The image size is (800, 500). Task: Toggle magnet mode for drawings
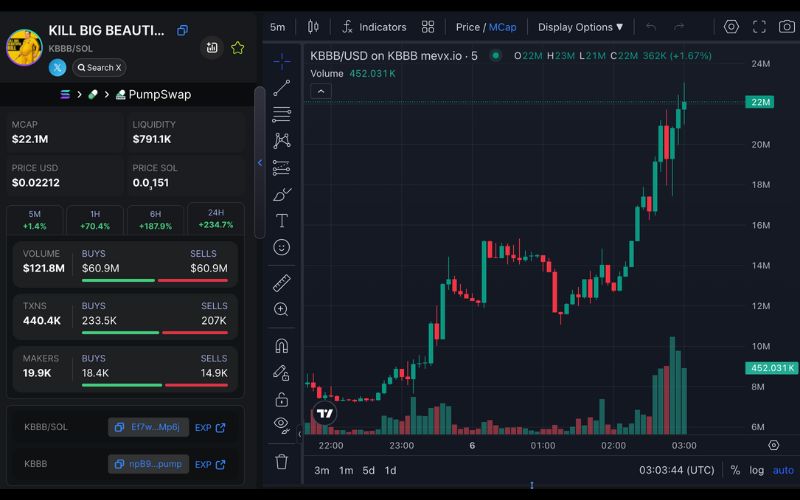click(282, 346)
